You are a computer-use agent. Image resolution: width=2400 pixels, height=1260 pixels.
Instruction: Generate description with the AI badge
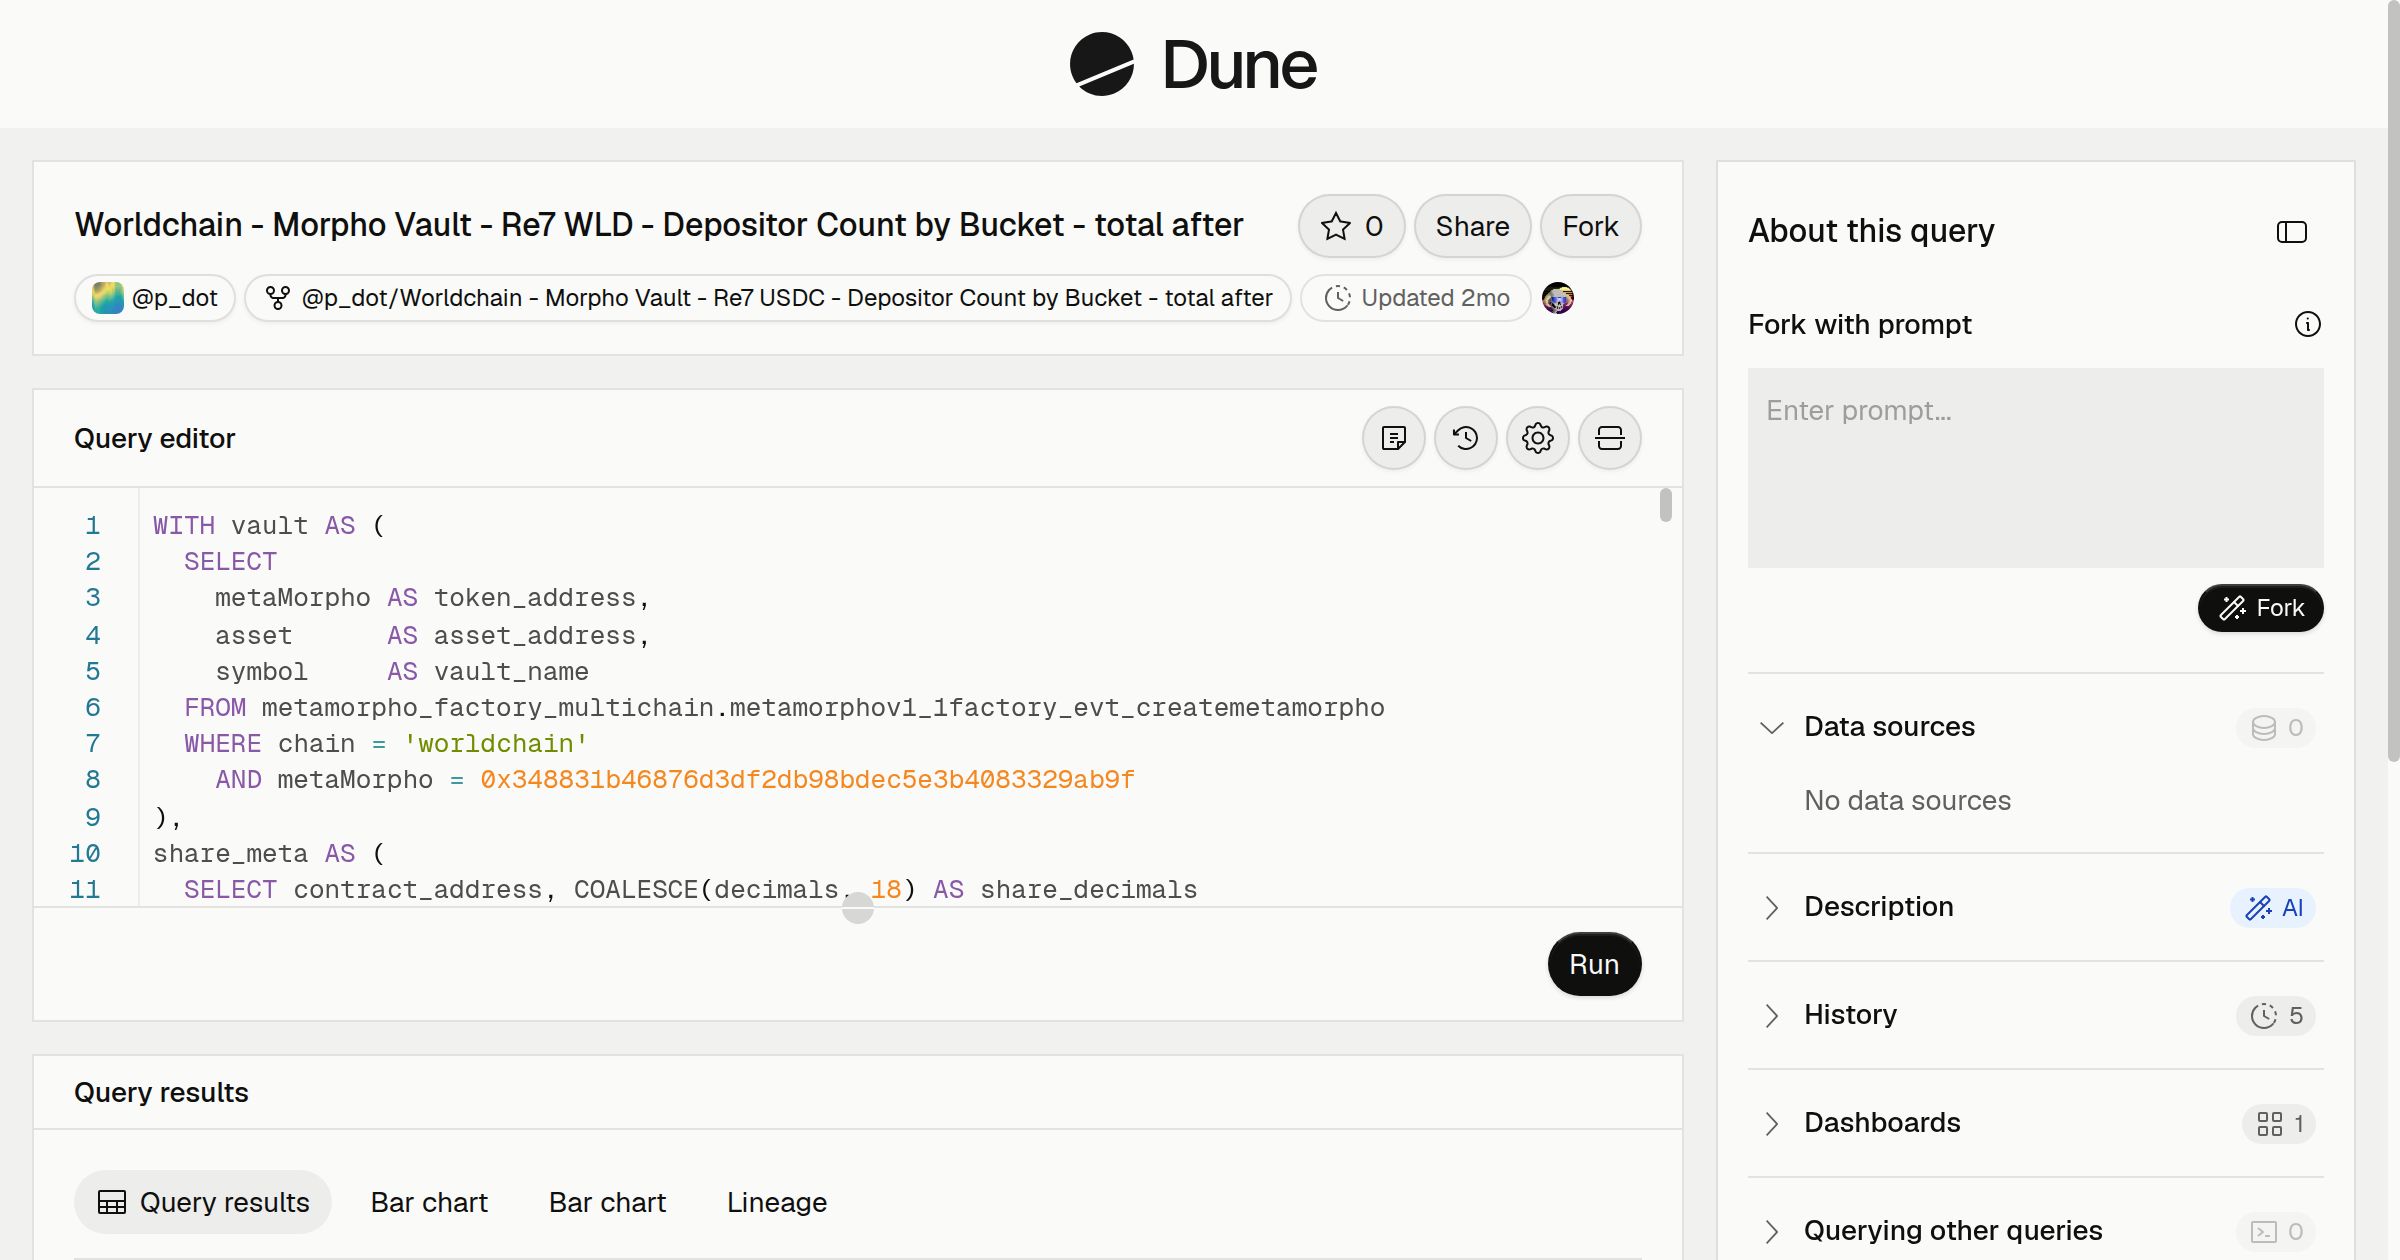point(2273,908)
